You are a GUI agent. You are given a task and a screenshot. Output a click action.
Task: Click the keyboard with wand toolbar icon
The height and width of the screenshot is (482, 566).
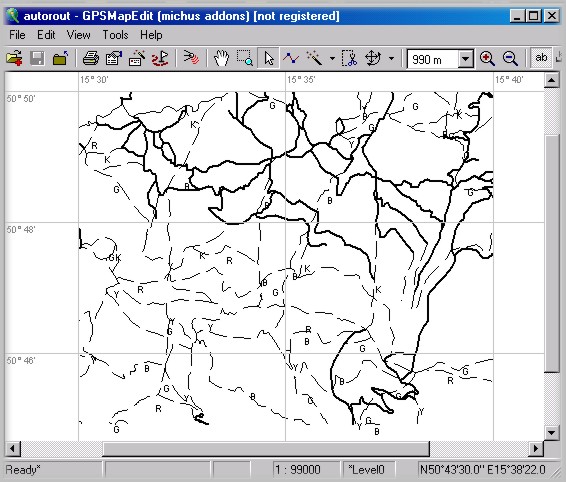137,58
